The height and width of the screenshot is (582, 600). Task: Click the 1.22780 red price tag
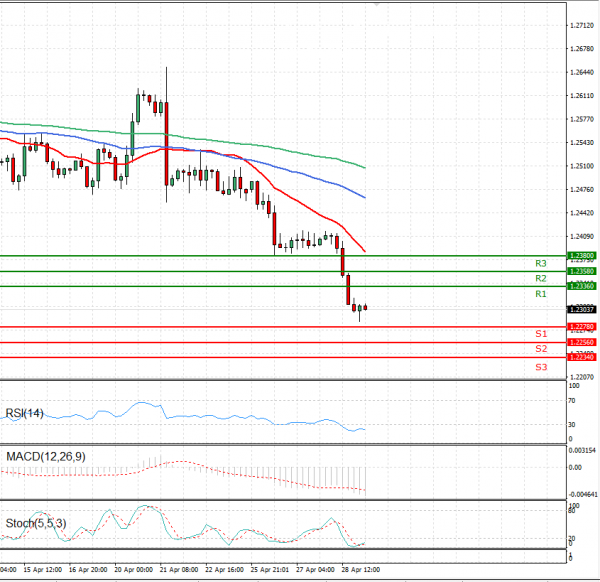tap(582, 327)
